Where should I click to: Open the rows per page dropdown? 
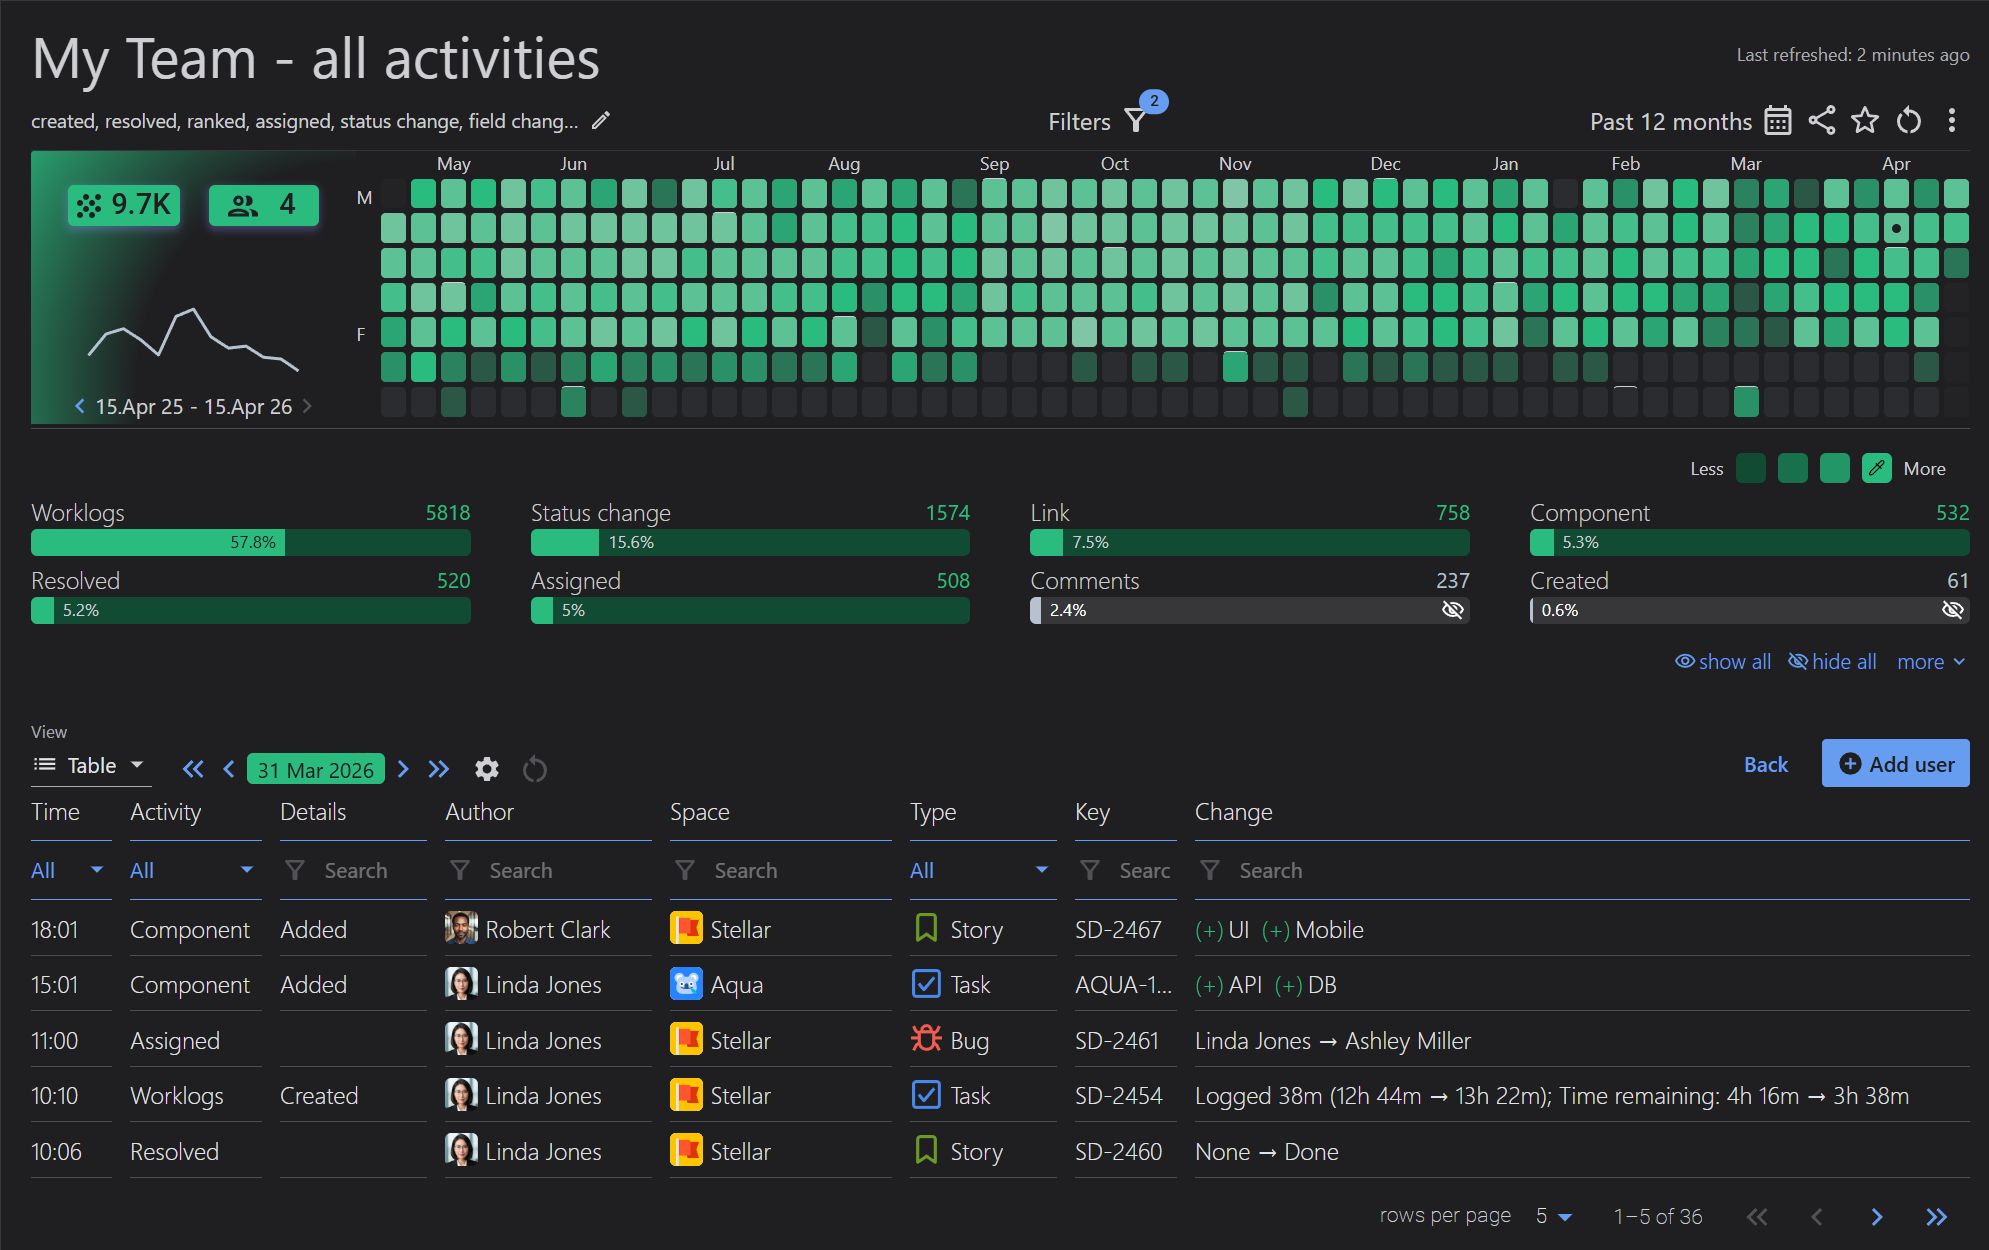coord(1551,1216)
